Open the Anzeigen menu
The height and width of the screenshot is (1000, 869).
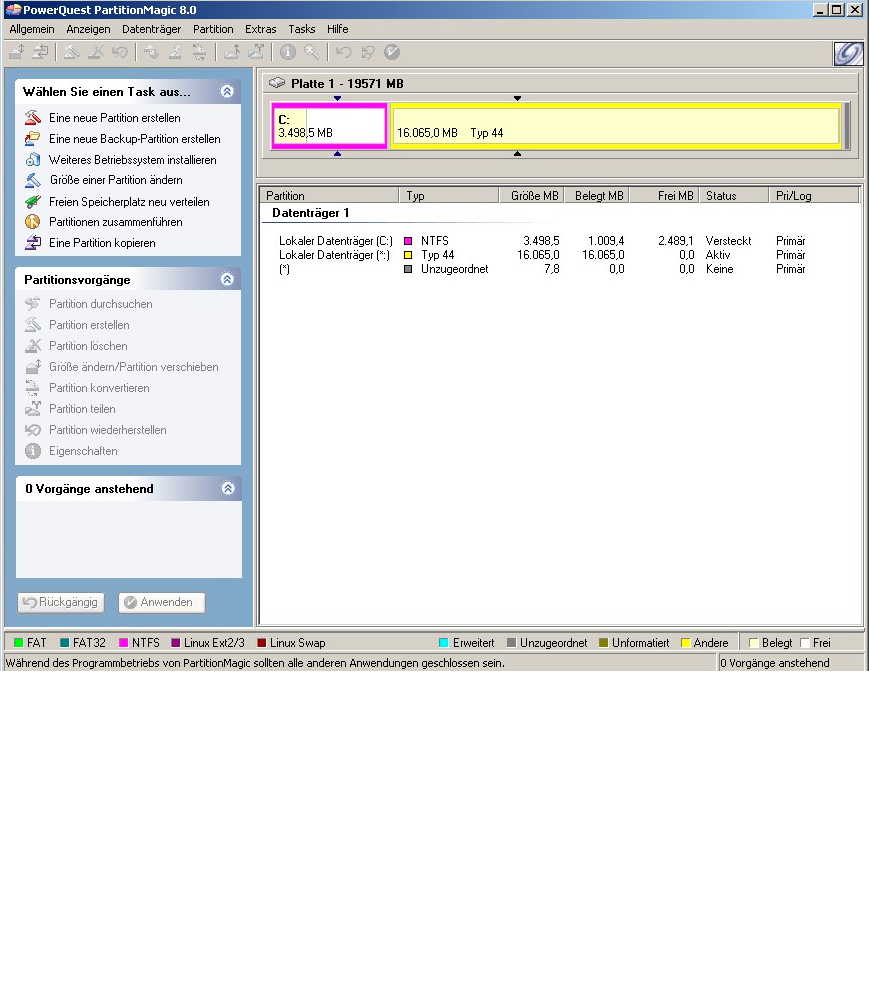tap(88, 29)
